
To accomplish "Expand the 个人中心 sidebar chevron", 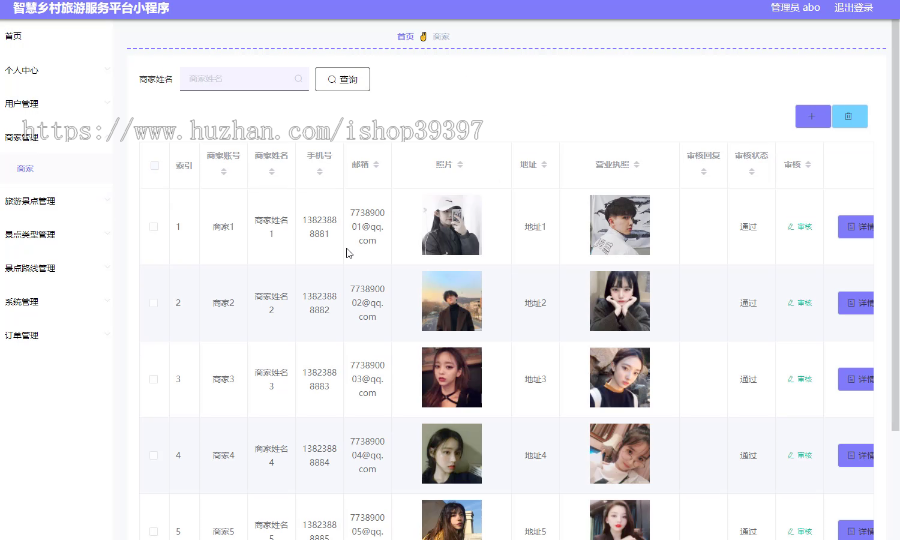I will click(x=107, y=69).
